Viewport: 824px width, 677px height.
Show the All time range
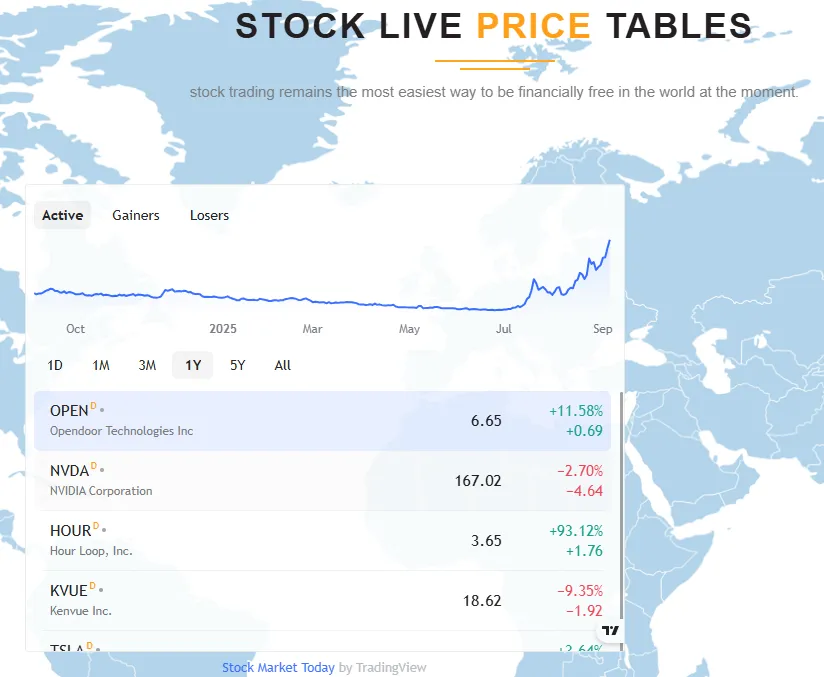click(x=283, y=365)
